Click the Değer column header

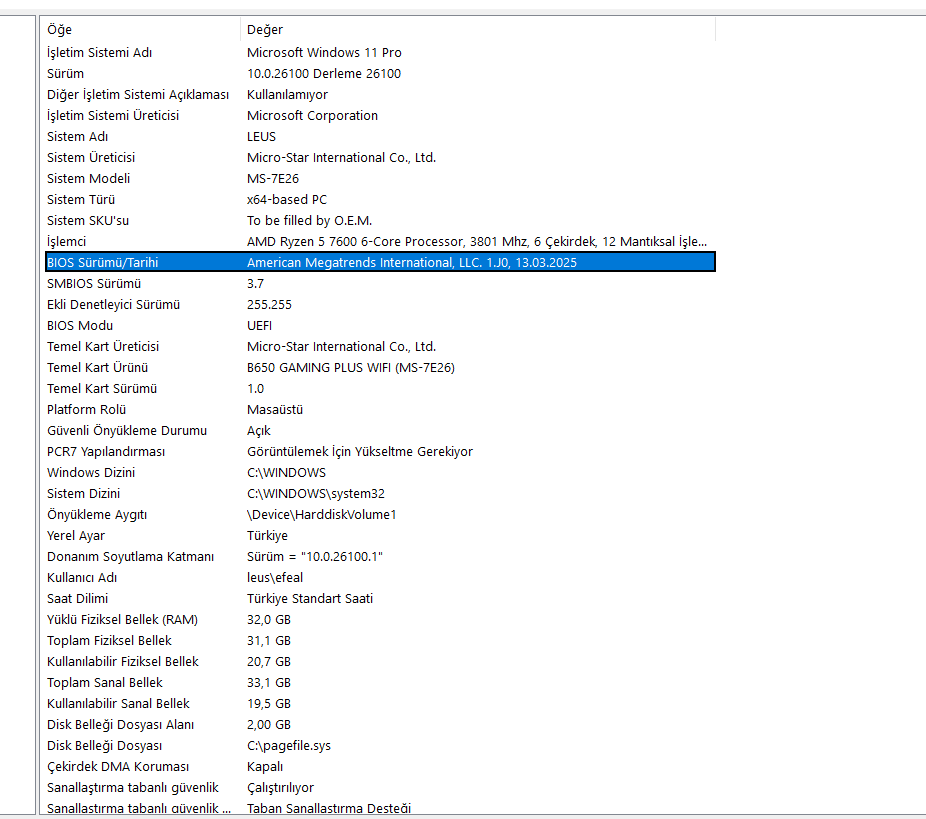[x=478, y=30]
